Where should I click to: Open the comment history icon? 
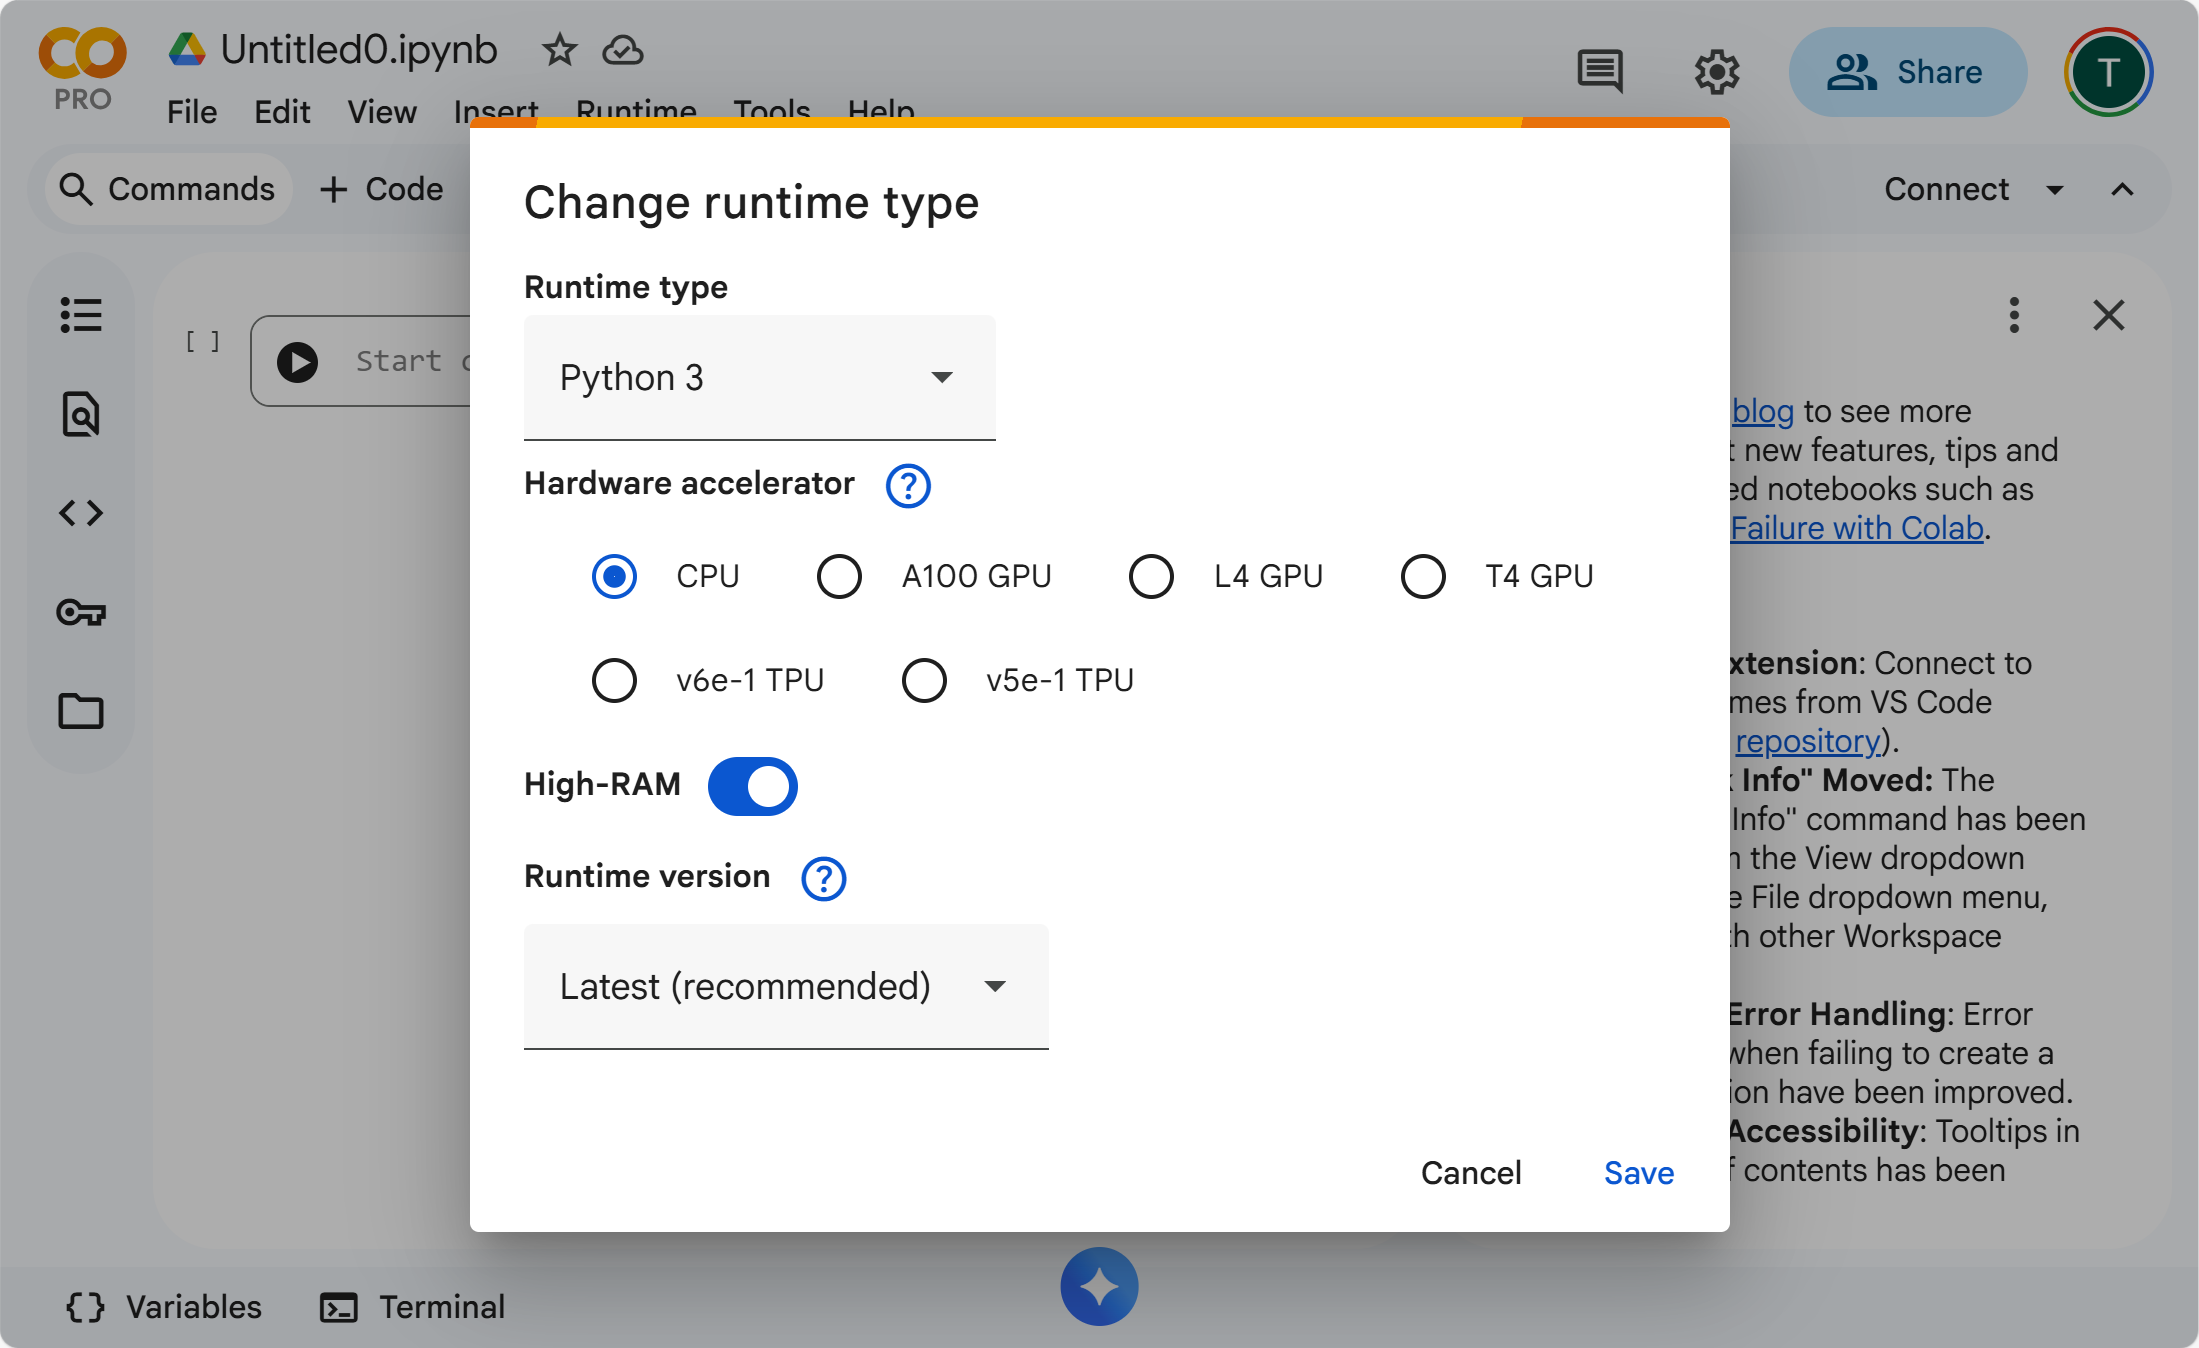[1598, 71]
